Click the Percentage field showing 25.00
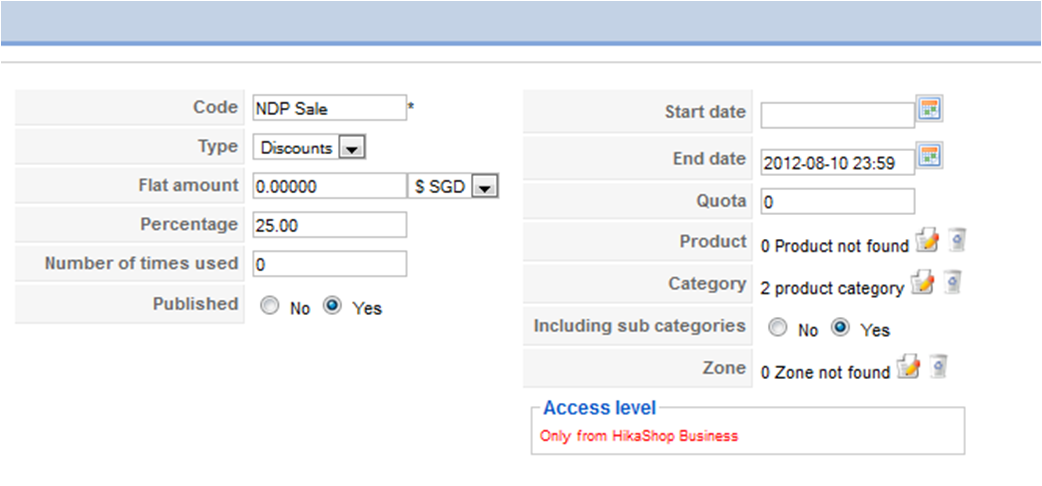This screenshot has height=486, width=1042. [329, 225]
